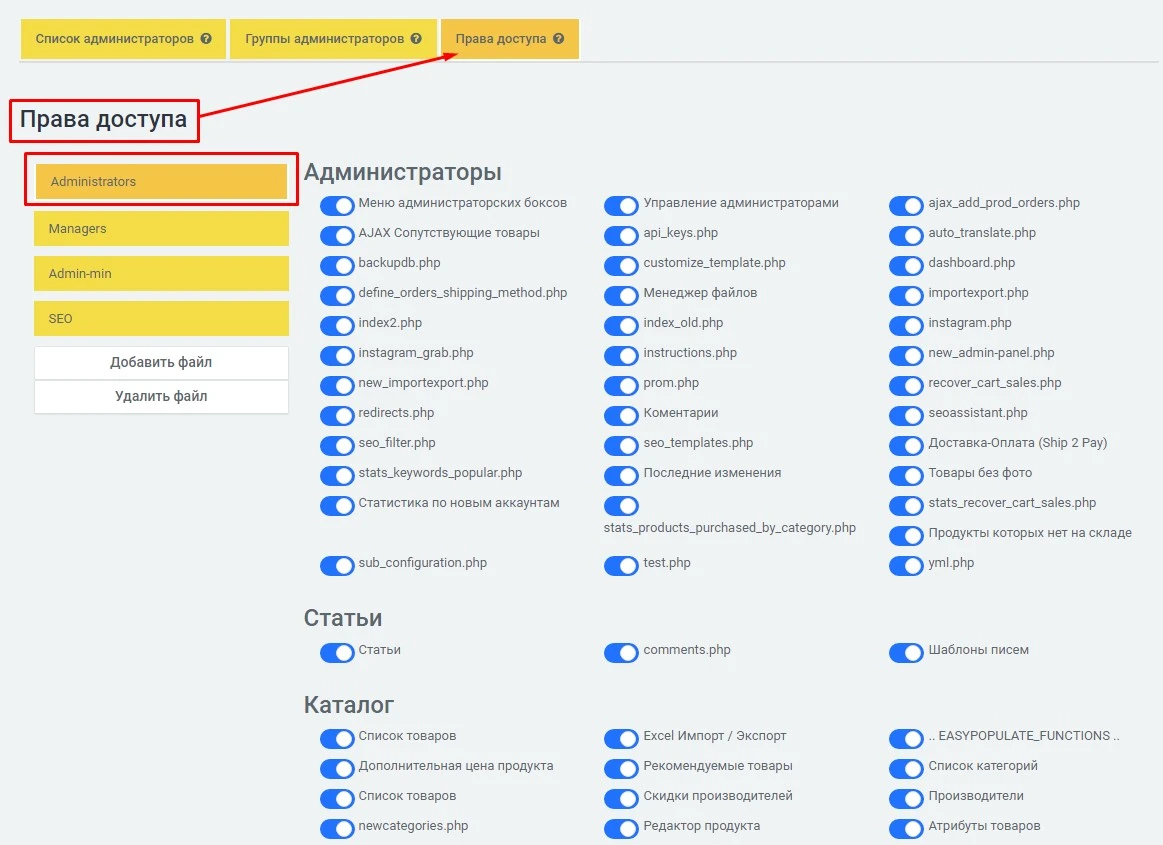Toggle Шаблоны писем permission
1163x845 pixels.
(906, 653)
